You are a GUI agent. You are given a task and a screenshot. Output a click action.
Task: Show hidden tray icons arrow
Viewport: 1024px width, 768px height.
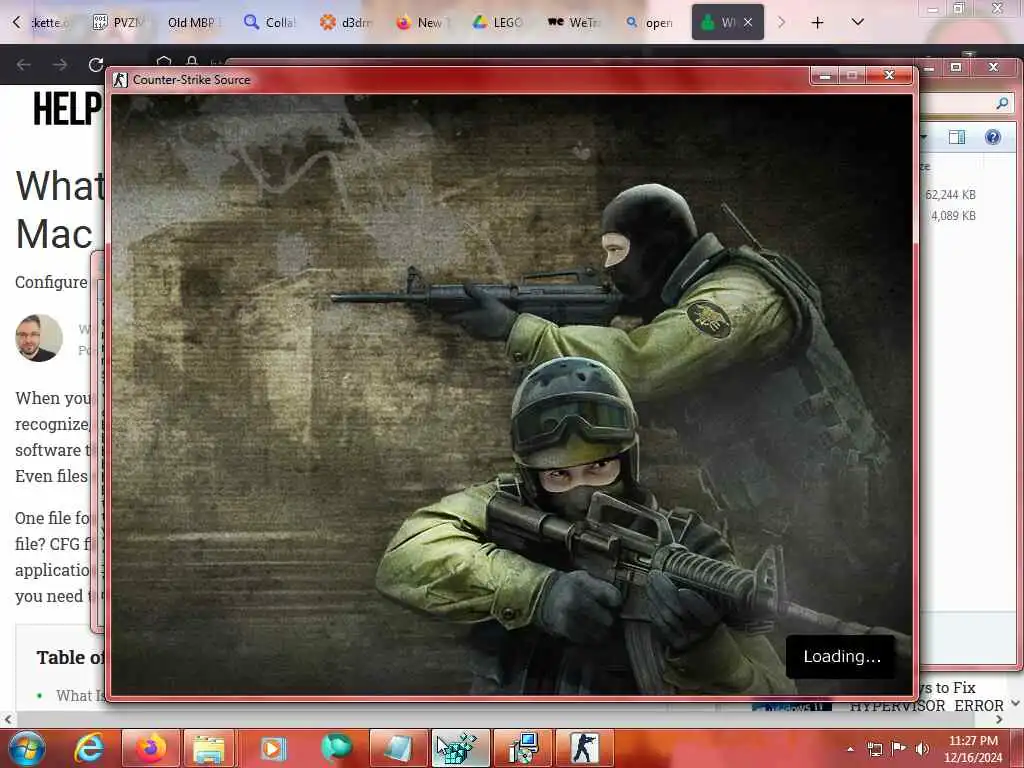[x=850, y=749]
